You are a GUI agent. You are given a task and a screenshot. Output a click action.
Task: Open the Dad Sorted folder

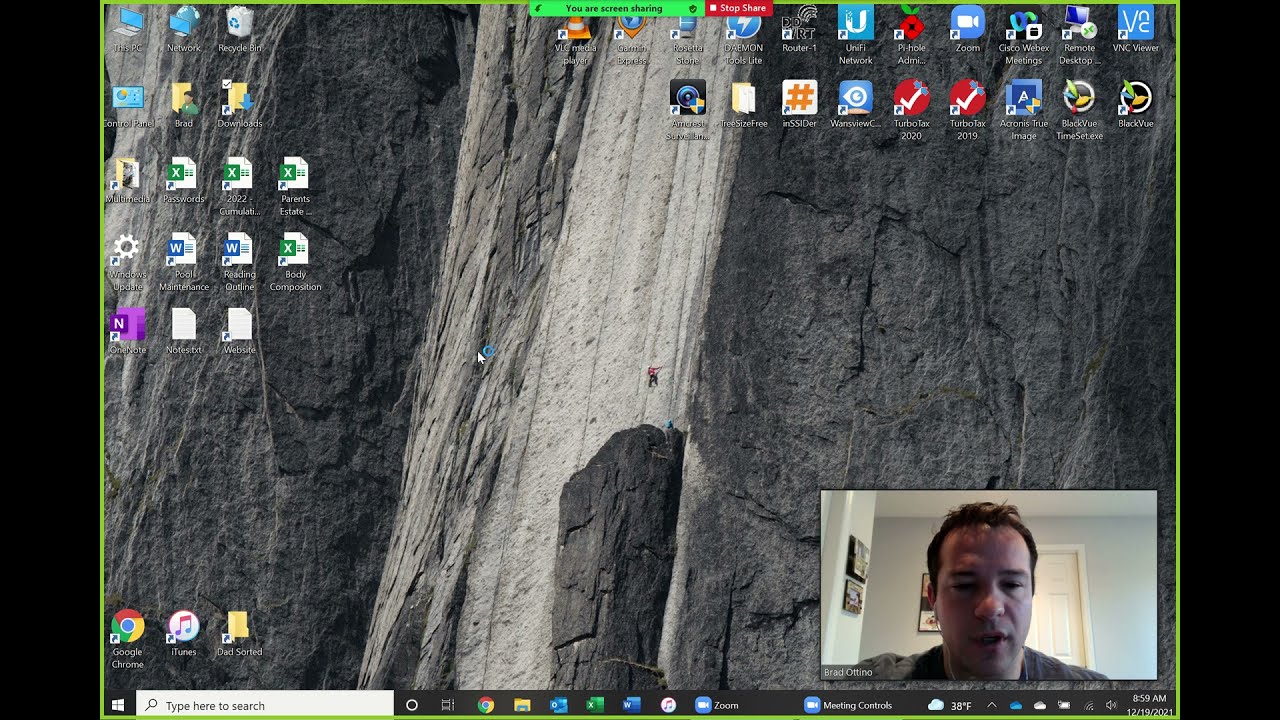coord(239,634)
